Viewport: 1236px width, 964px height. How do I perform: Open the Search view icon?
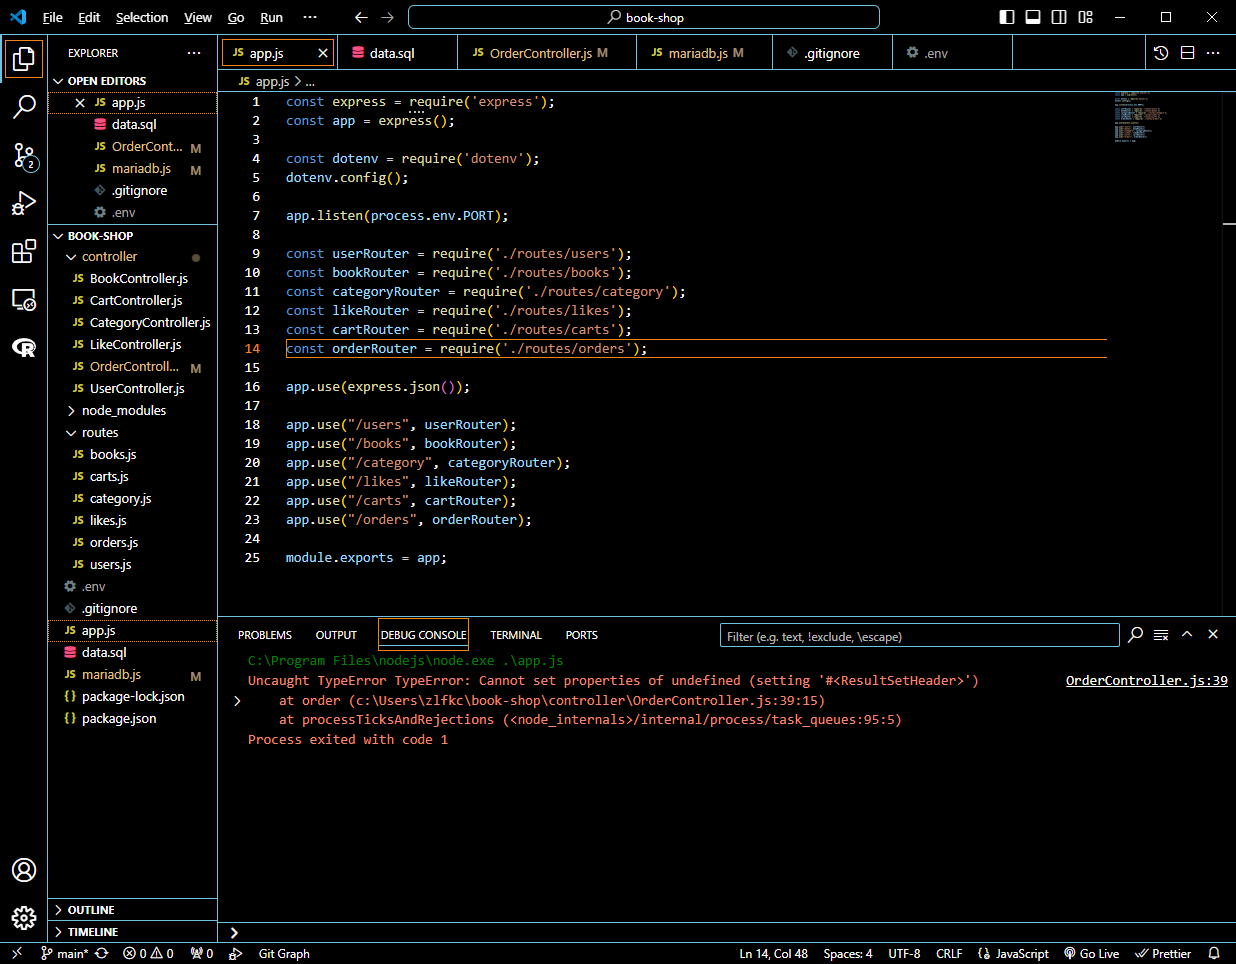24,106
